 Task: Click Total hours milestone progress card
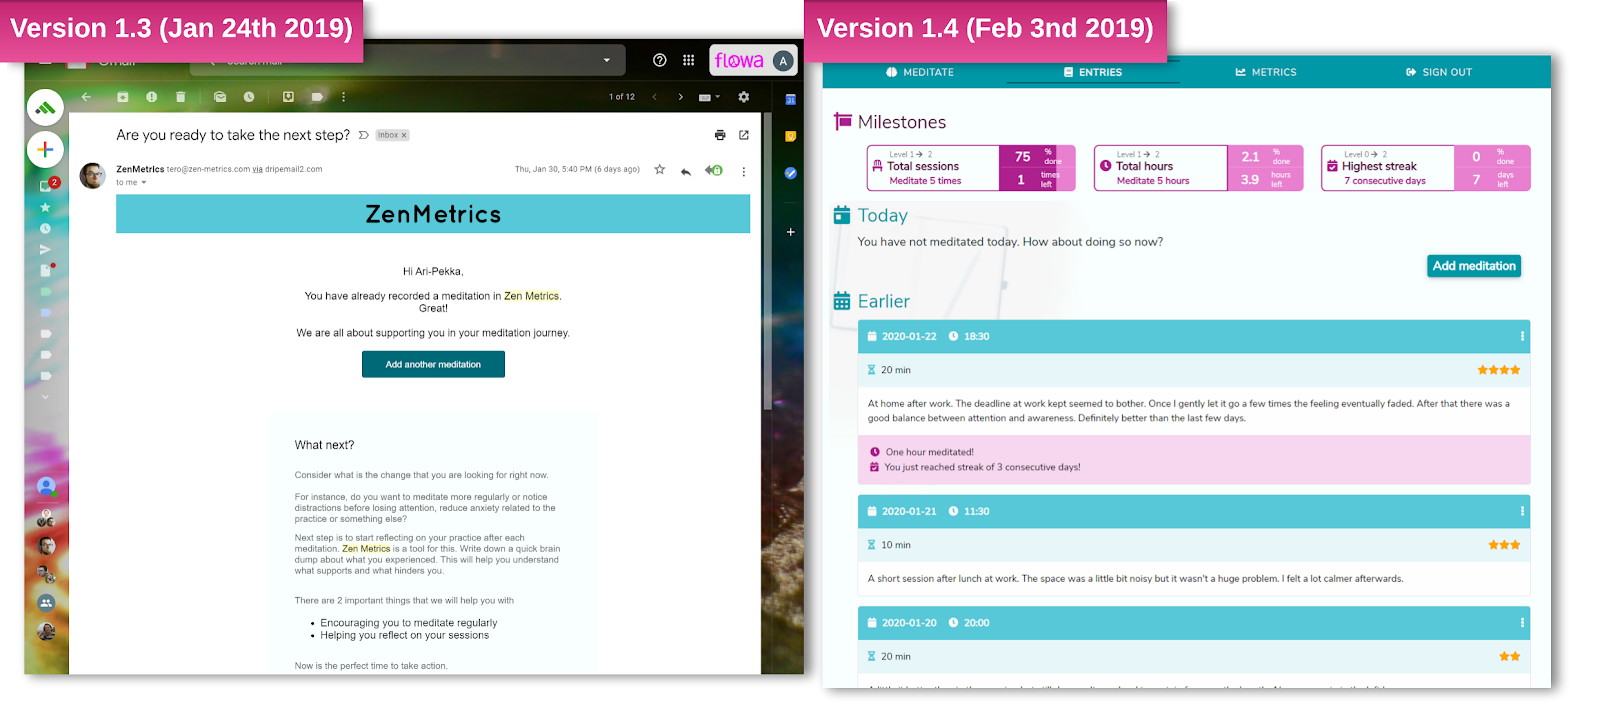(1198, 168)
